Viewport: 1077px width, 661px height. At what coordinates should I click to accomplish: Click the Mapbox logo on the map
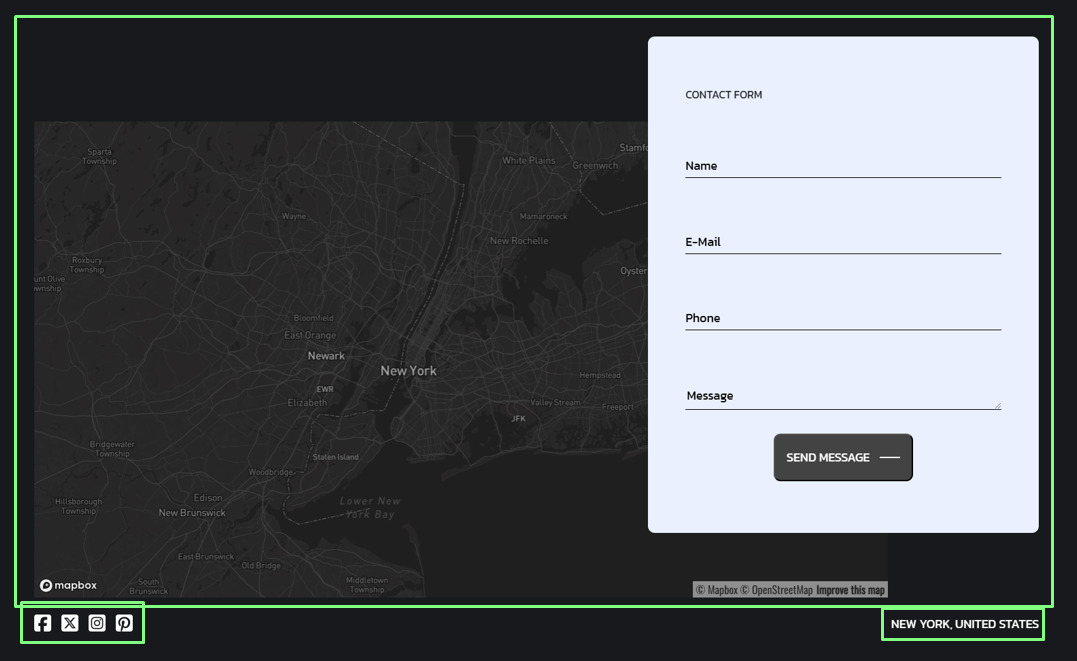[69, 586]
